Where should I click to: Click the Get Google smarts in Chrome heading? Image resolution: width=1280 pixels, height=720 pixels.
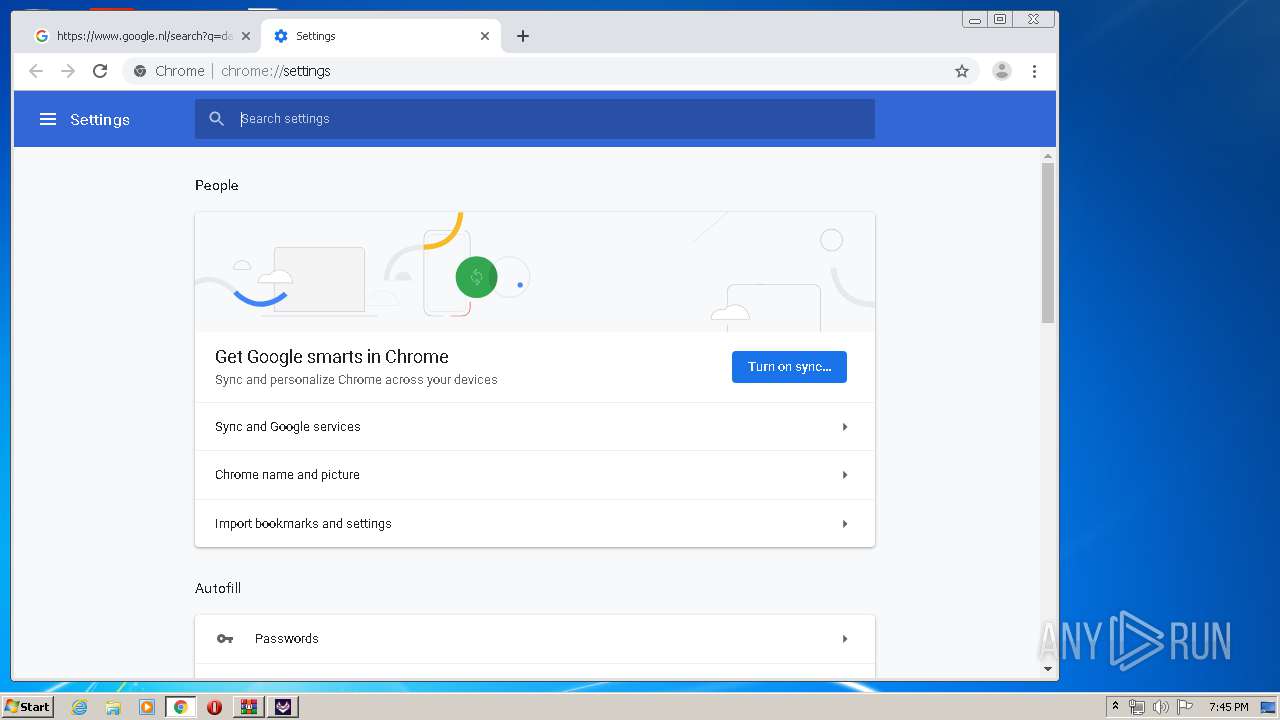332,357
